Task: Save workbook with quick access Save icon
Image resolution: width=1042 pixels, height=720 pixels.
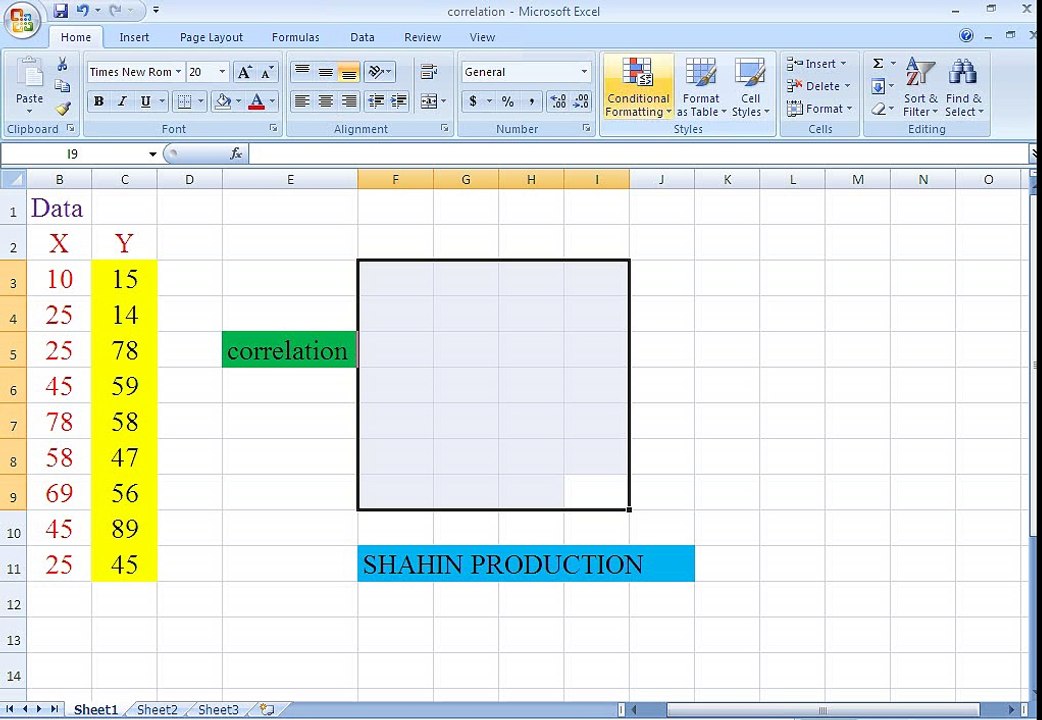Action: tap(60, 11)
